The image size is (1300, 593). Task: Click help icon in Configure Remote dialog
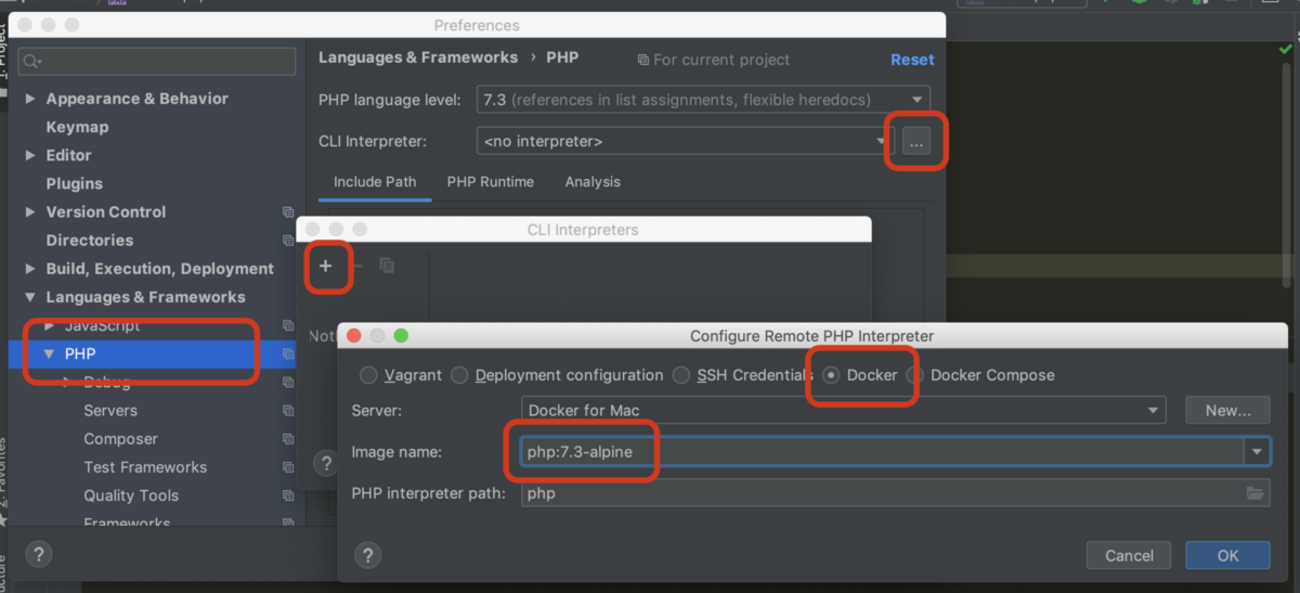coord(367,555)
